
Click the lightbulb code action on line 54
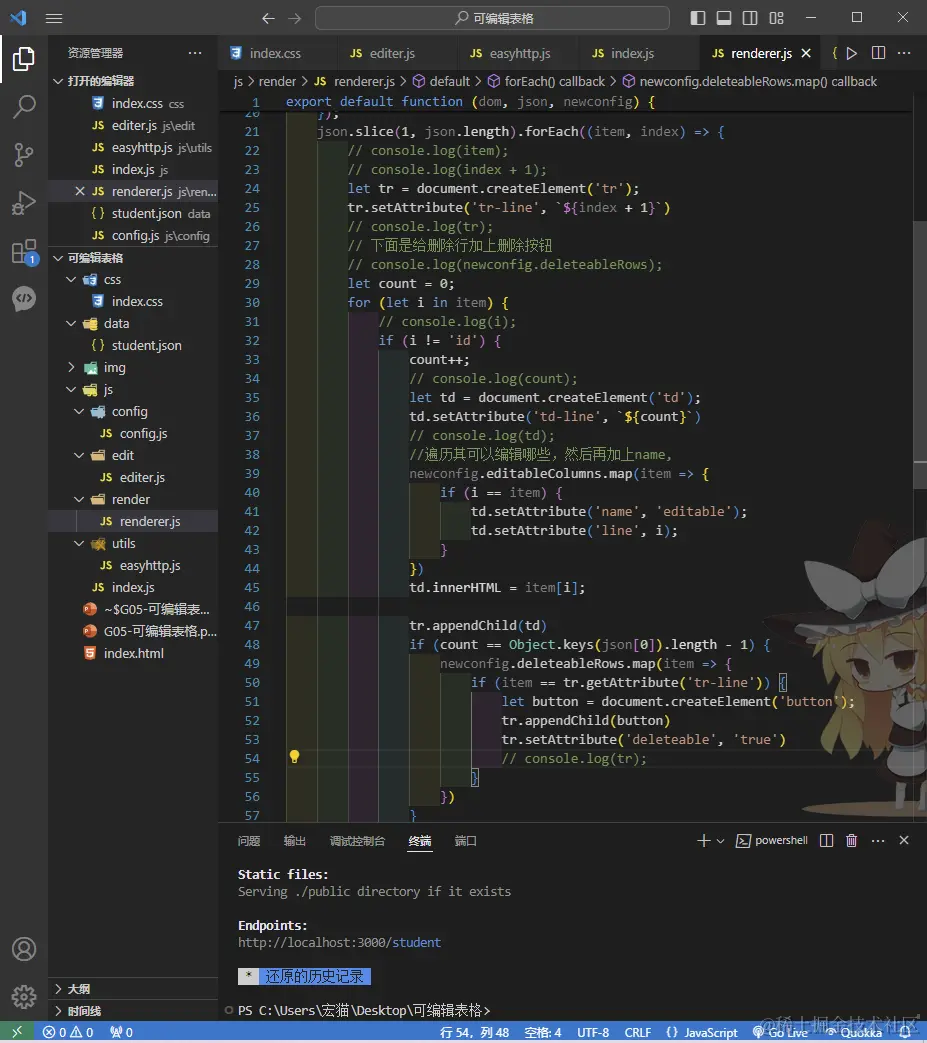[x=295, y=757]
